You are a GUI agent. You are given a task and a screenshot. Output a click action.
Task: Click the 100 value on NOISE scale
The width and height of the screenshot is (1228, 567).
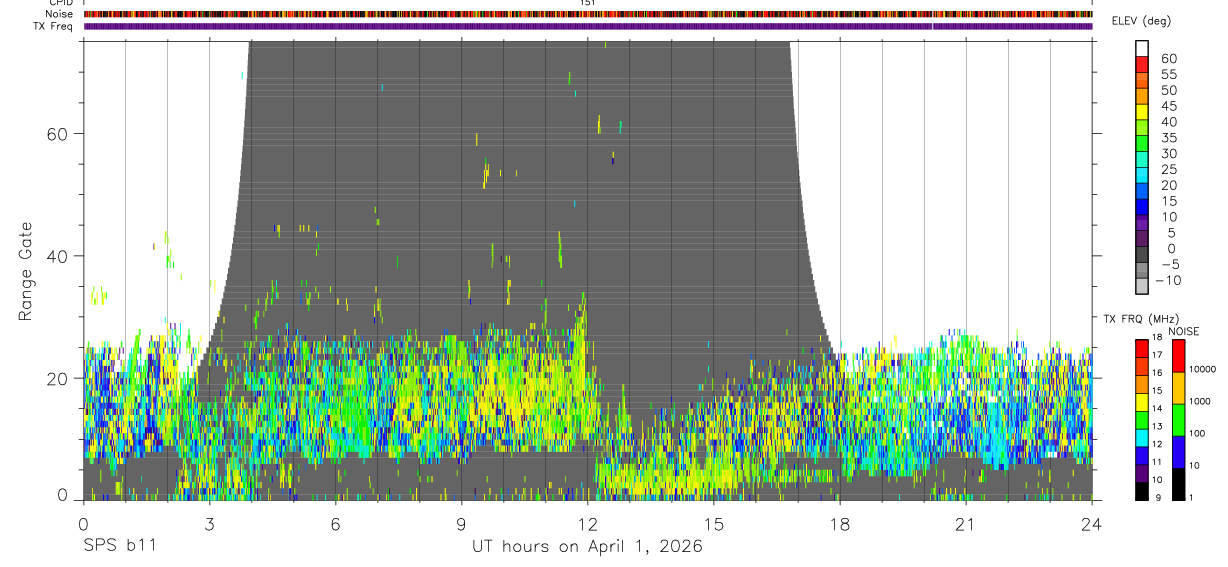point(1199,433)
